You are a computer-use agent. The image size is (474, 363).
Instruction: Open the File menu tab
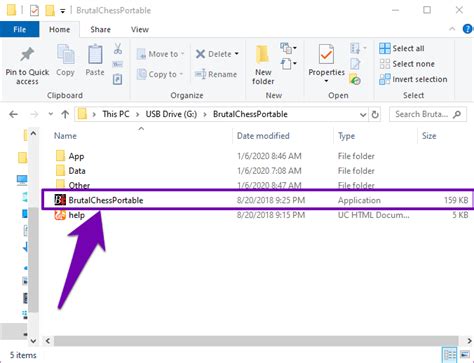19,29
